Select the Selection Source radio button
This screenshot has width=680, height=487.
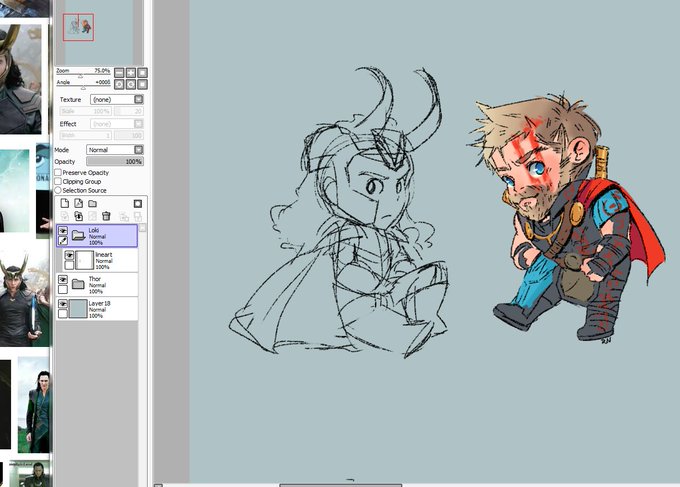coord(58,190)
